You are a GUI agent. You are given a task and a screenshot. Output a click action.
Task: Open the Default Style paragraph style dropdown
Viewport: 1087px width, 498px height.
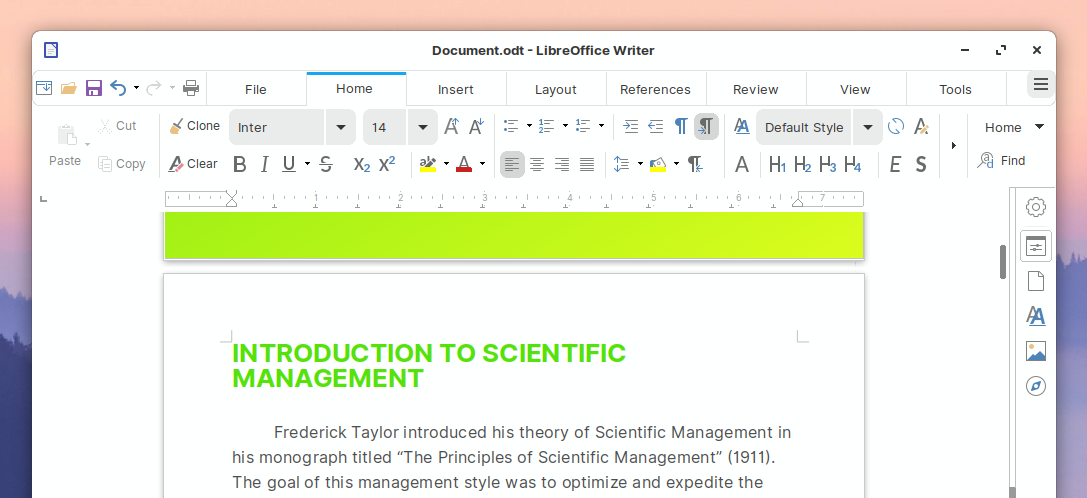868,127
